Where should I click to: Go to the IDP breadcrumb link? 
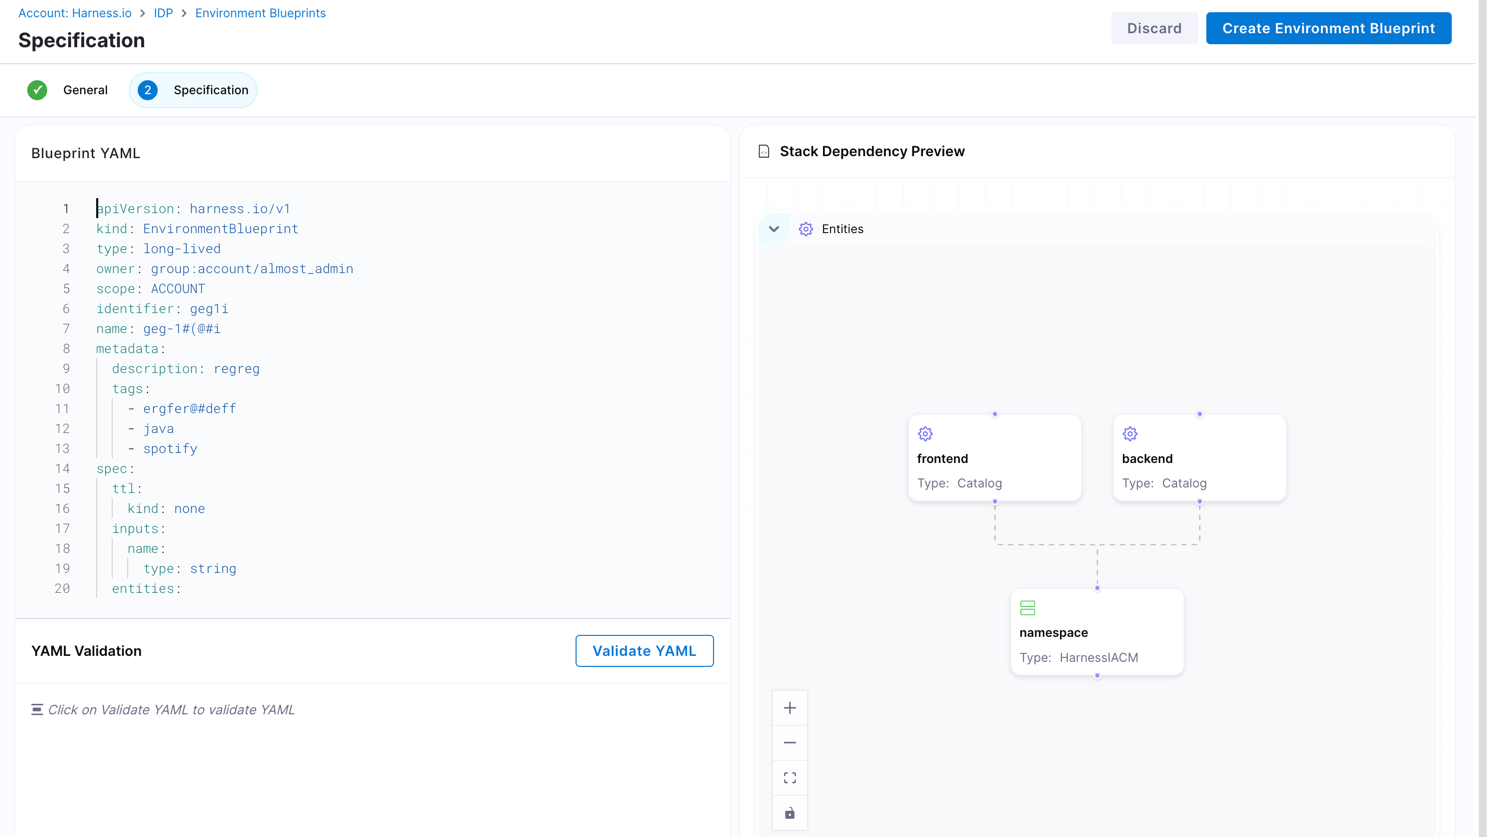tap(163, 13)
